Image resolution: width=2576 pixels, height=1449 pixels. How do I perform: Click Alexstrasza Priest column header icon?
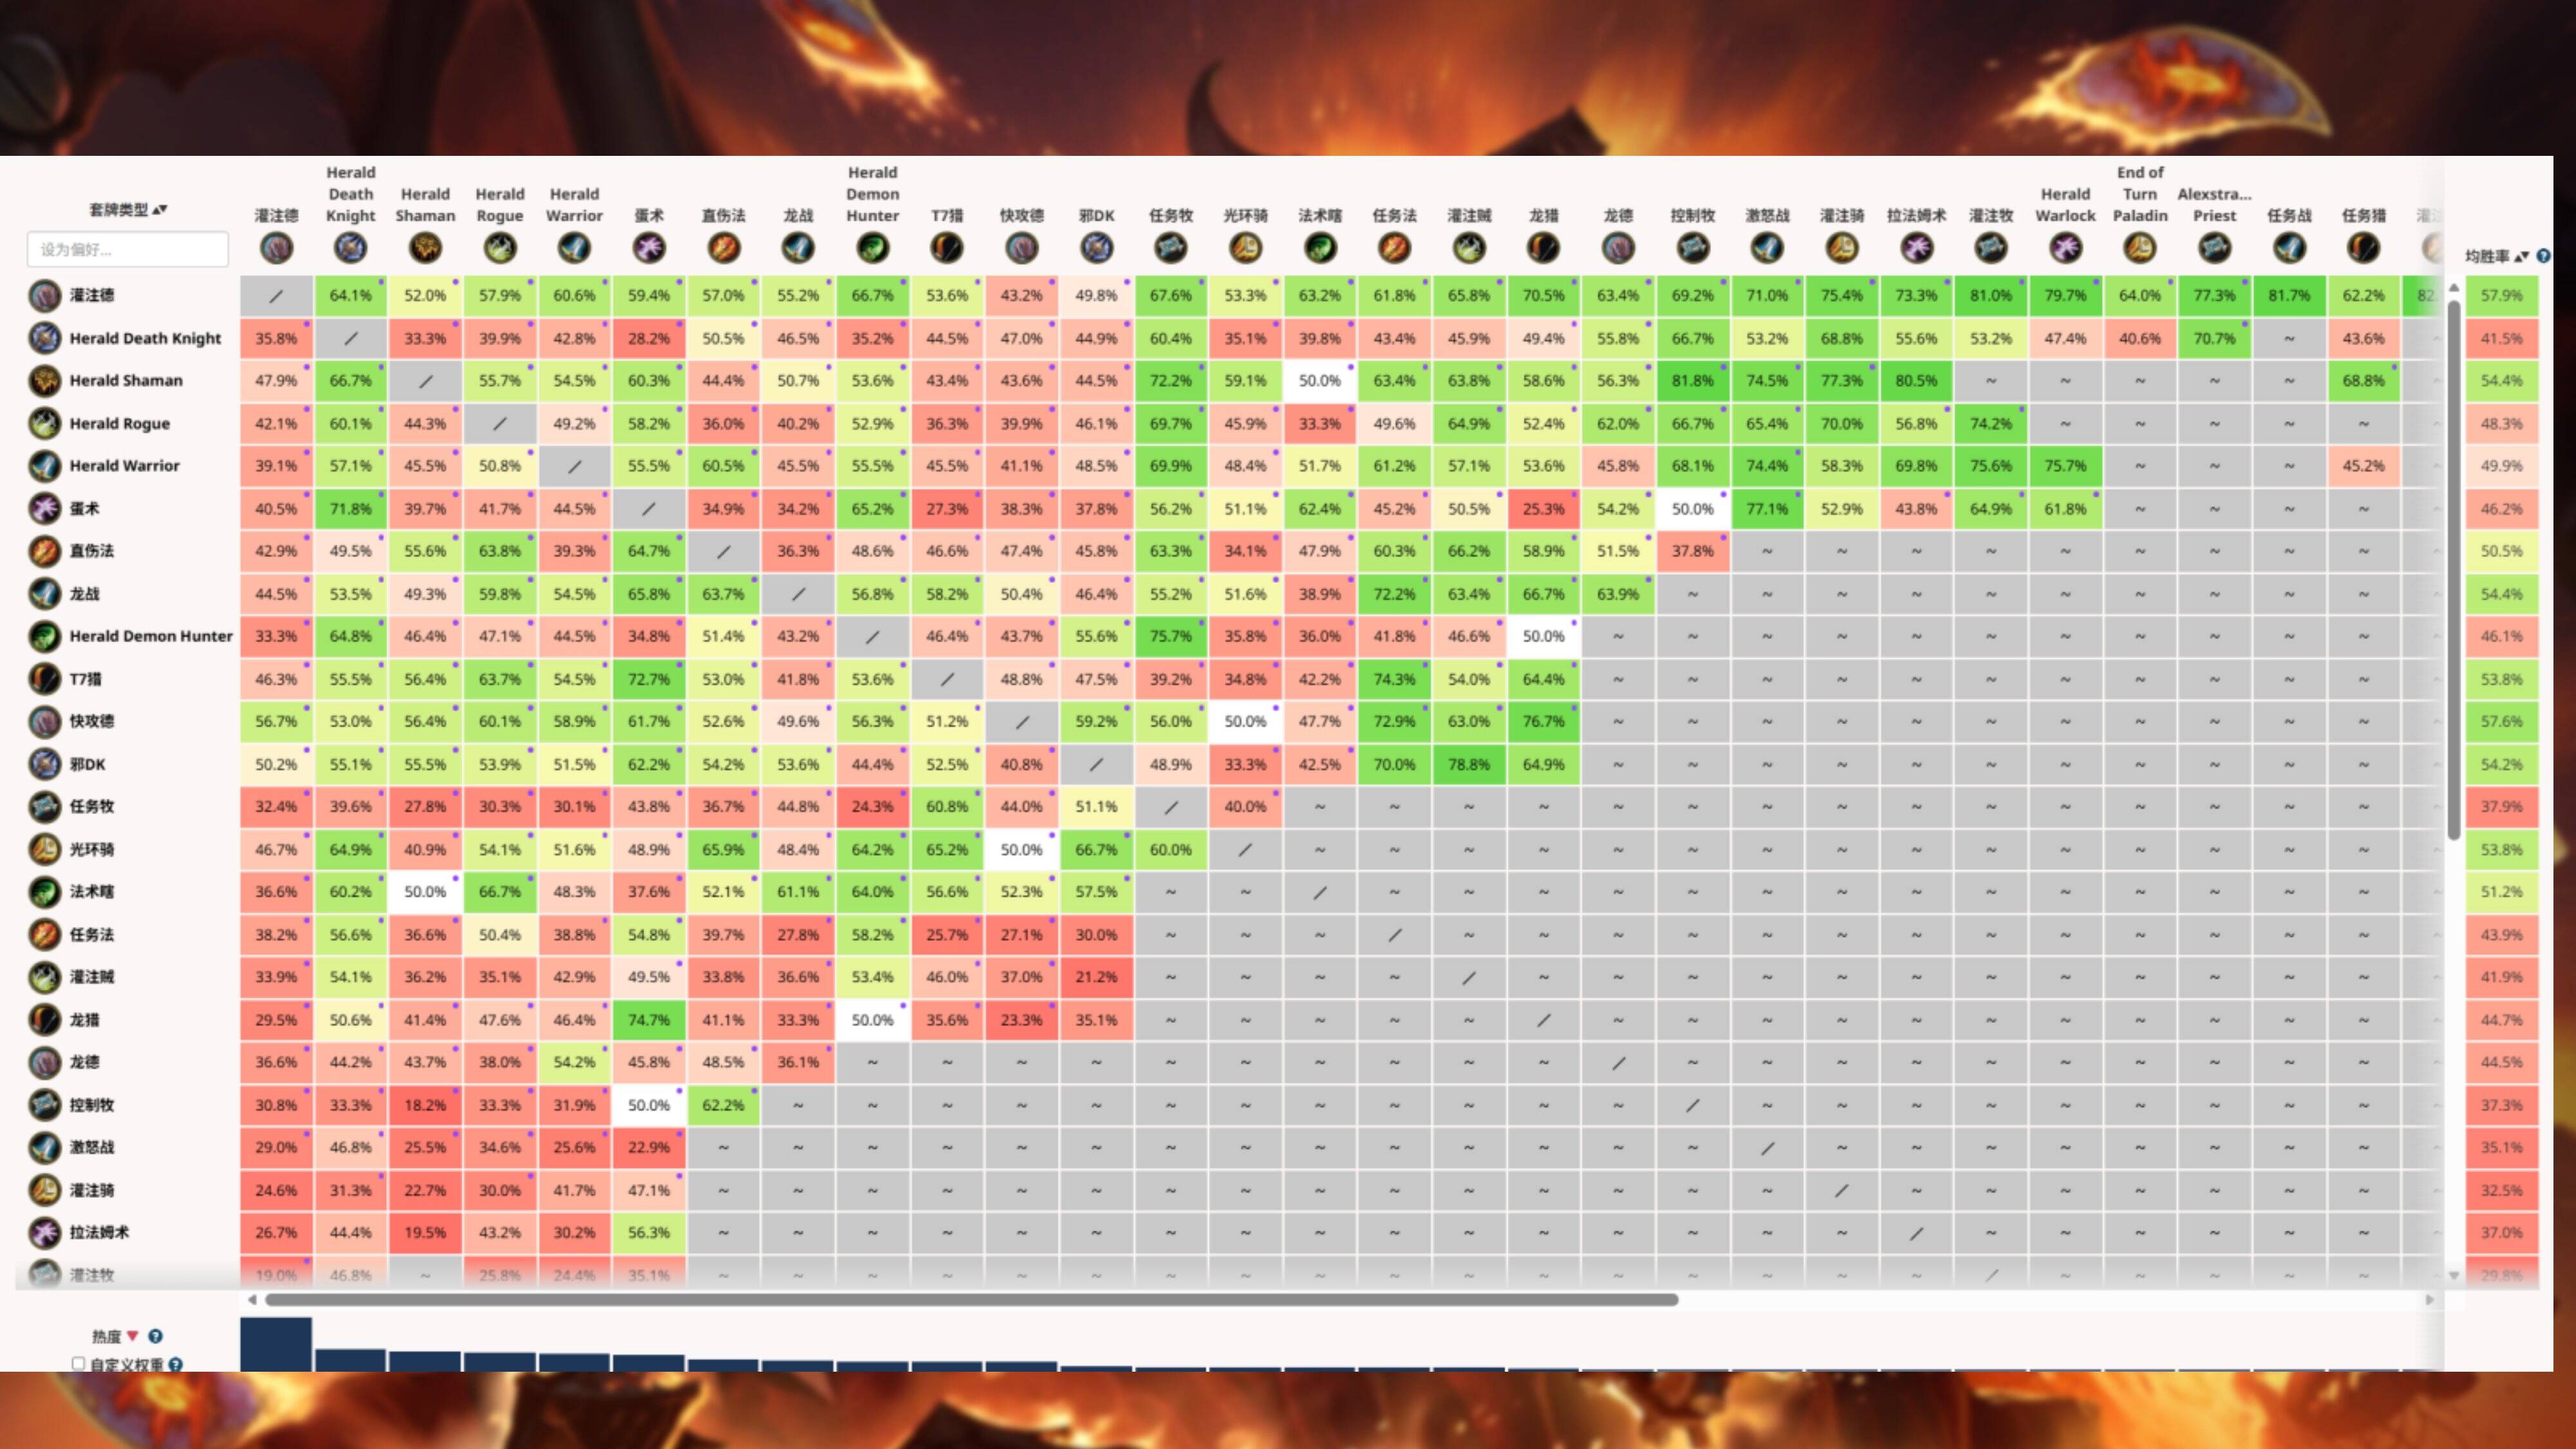(x=2214, y=248)
